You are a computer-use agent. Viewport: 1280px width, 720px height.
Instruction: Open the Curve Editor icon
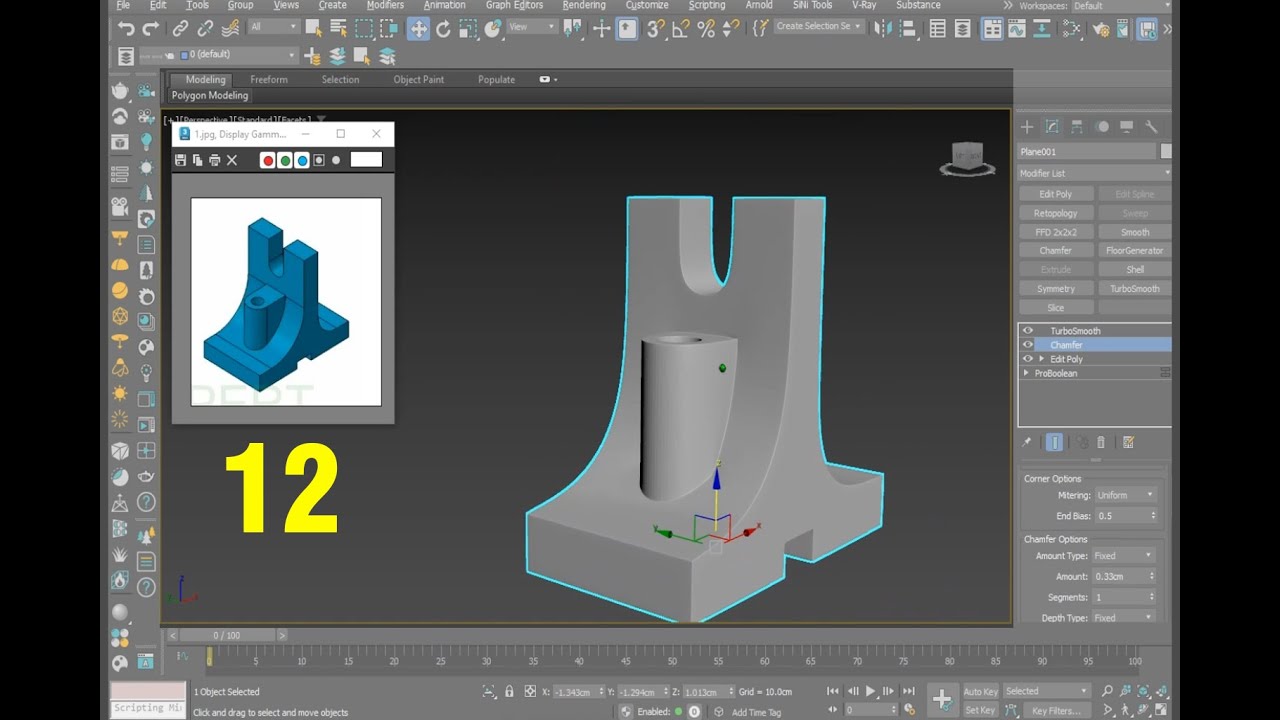(x=1016, y=29)
